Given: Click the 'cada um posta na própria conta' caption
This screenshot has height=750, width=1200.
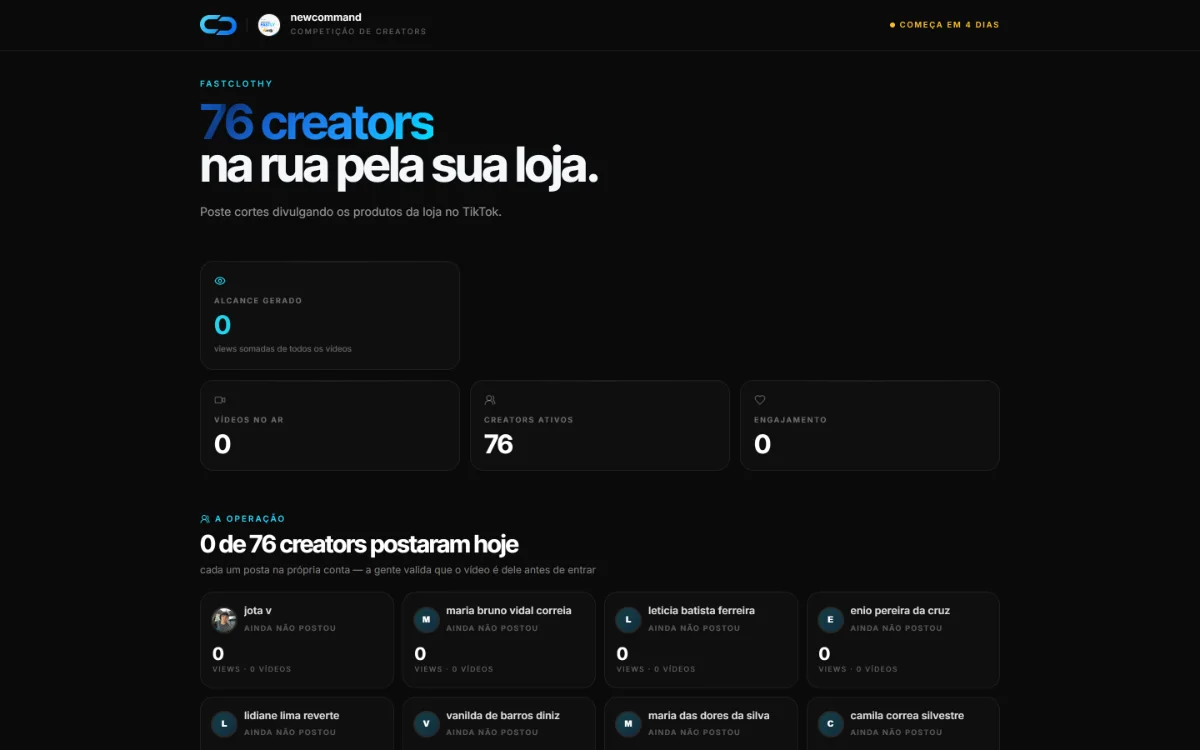Looking at the screenshot, I should point(397,570).
